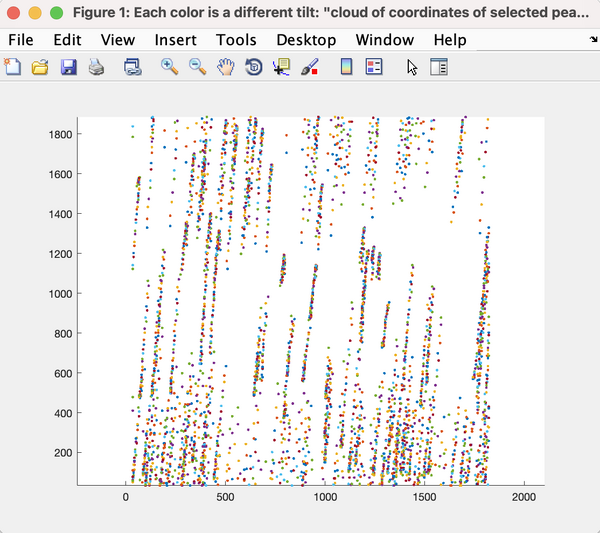Print figure using the printer icon
The width and height of the screenshot is (600, 533).
96,67
